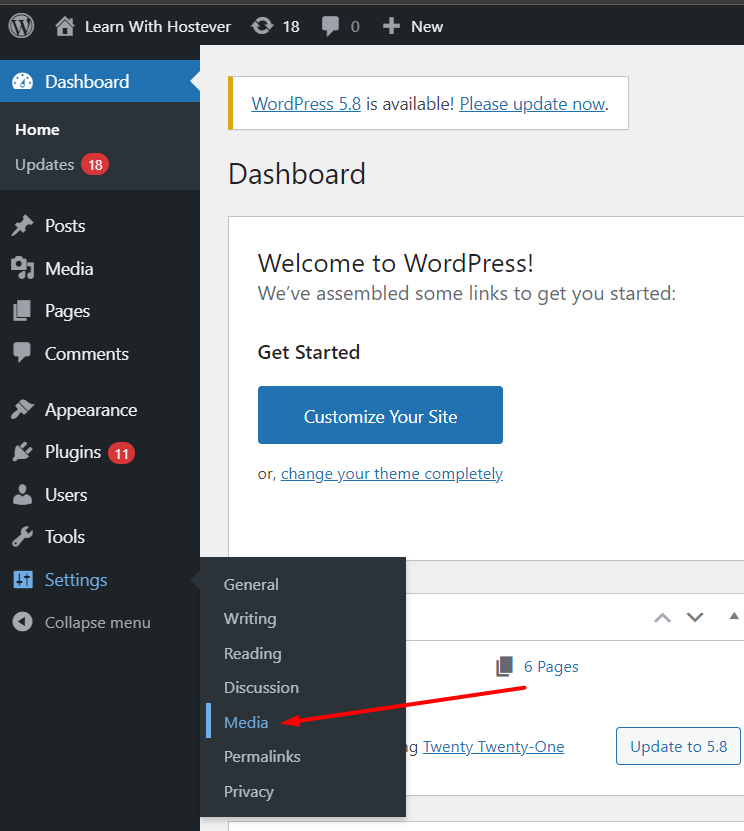Open the Comments menu
Image resolution: width=744 pixels, height=831 pixels.
click(86, 353)
